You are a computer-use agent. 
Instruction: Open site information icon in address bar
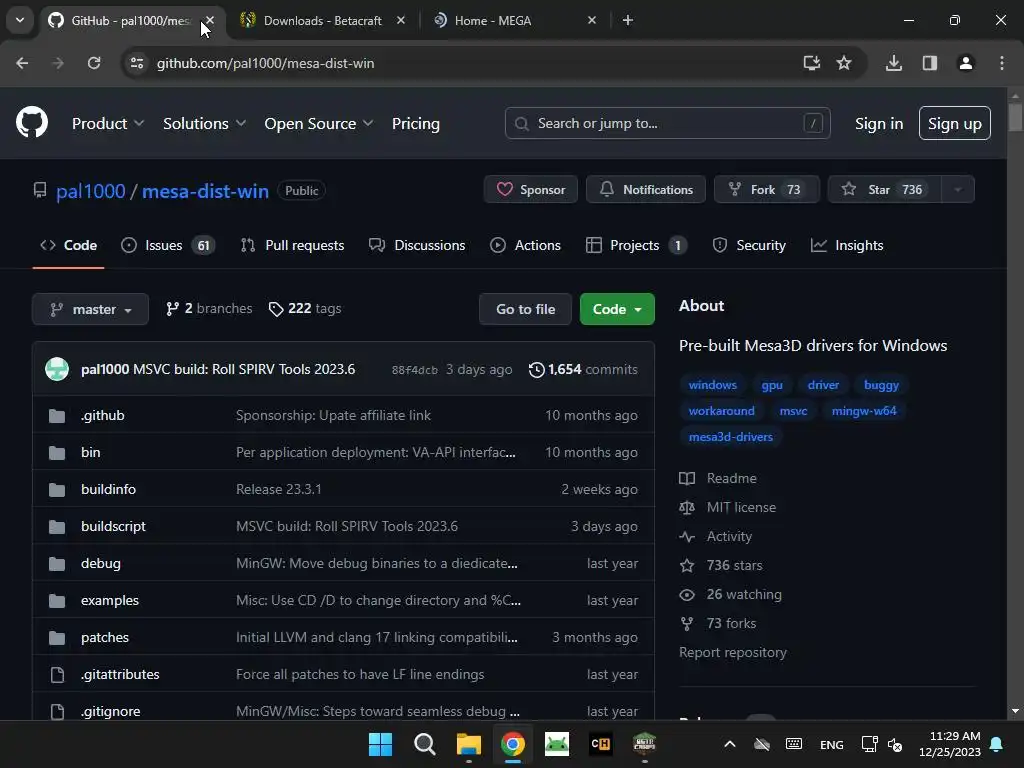pos(137,63)
